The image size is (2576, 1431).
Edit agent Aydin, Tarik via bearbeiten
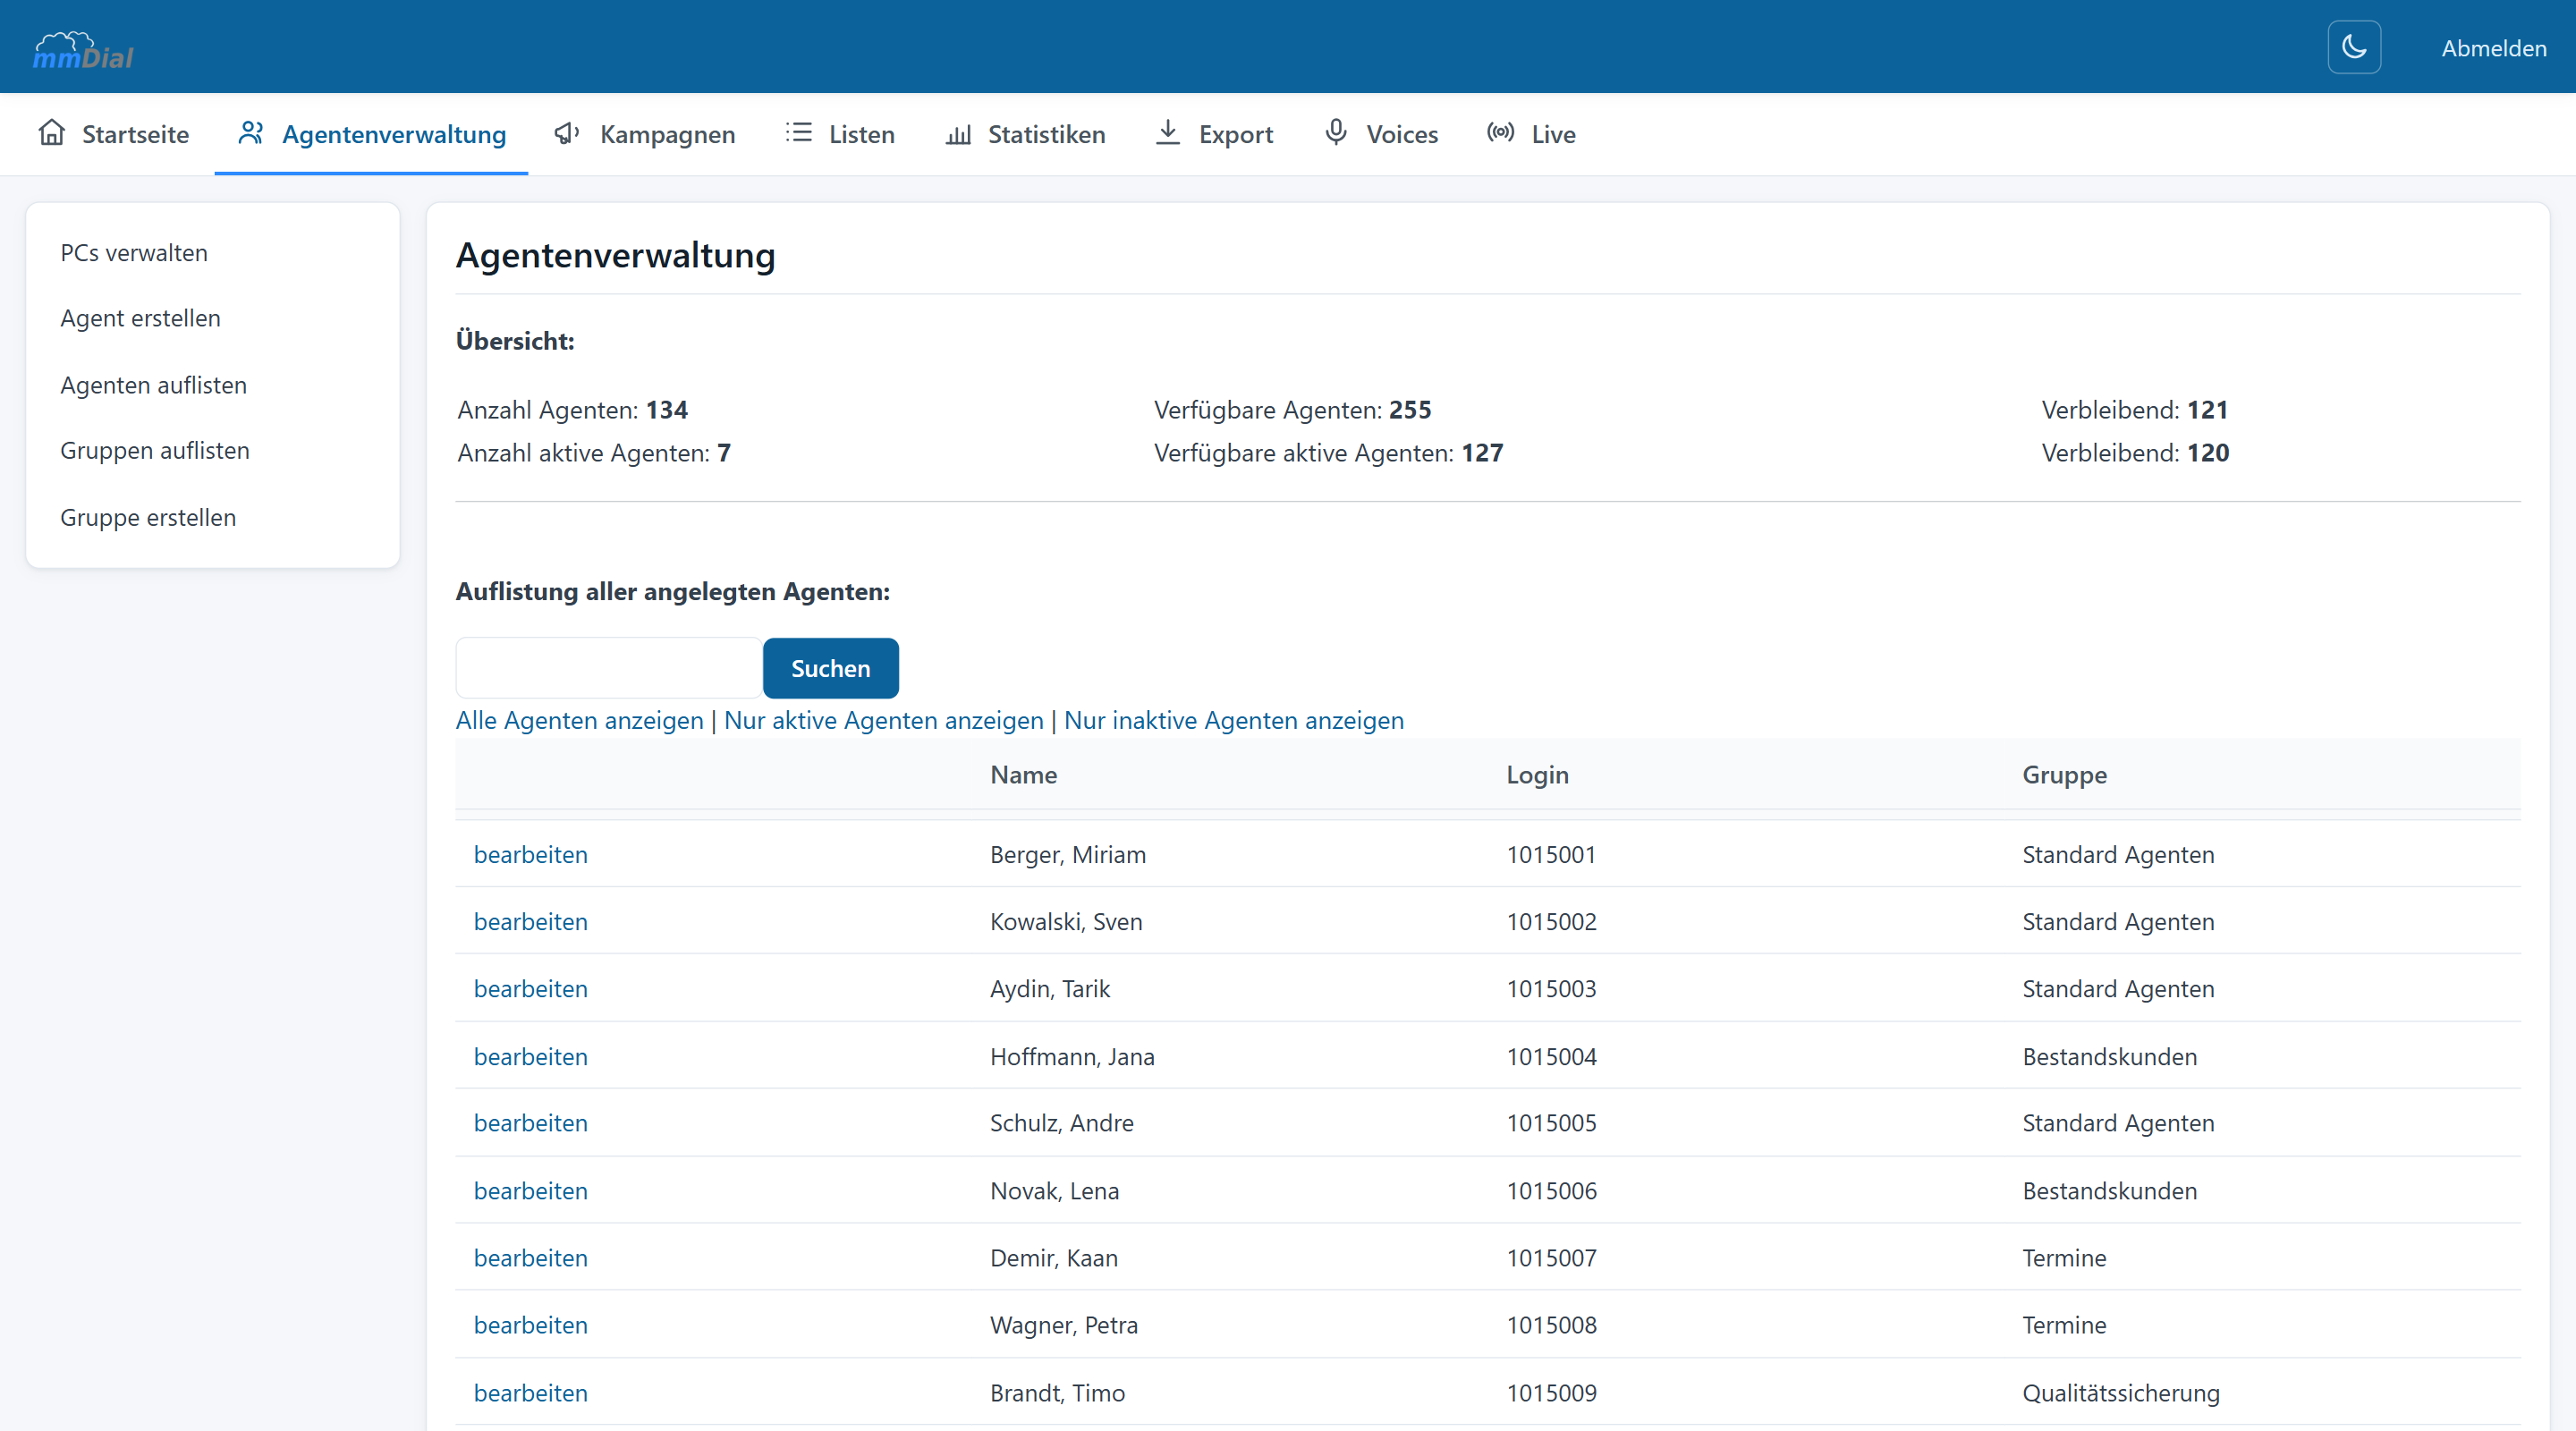(x=530, y=988)
